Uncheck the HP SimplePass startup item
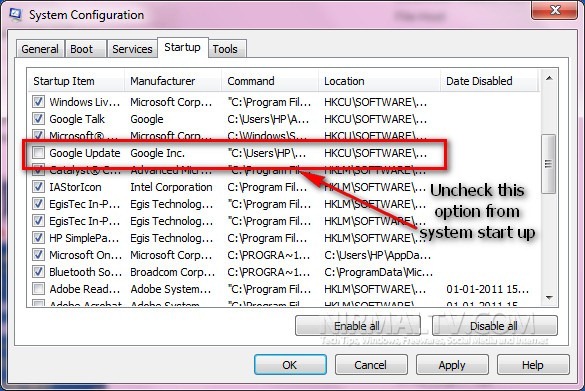The height and width of the screenshot is (391, 585). coord(38,237)
